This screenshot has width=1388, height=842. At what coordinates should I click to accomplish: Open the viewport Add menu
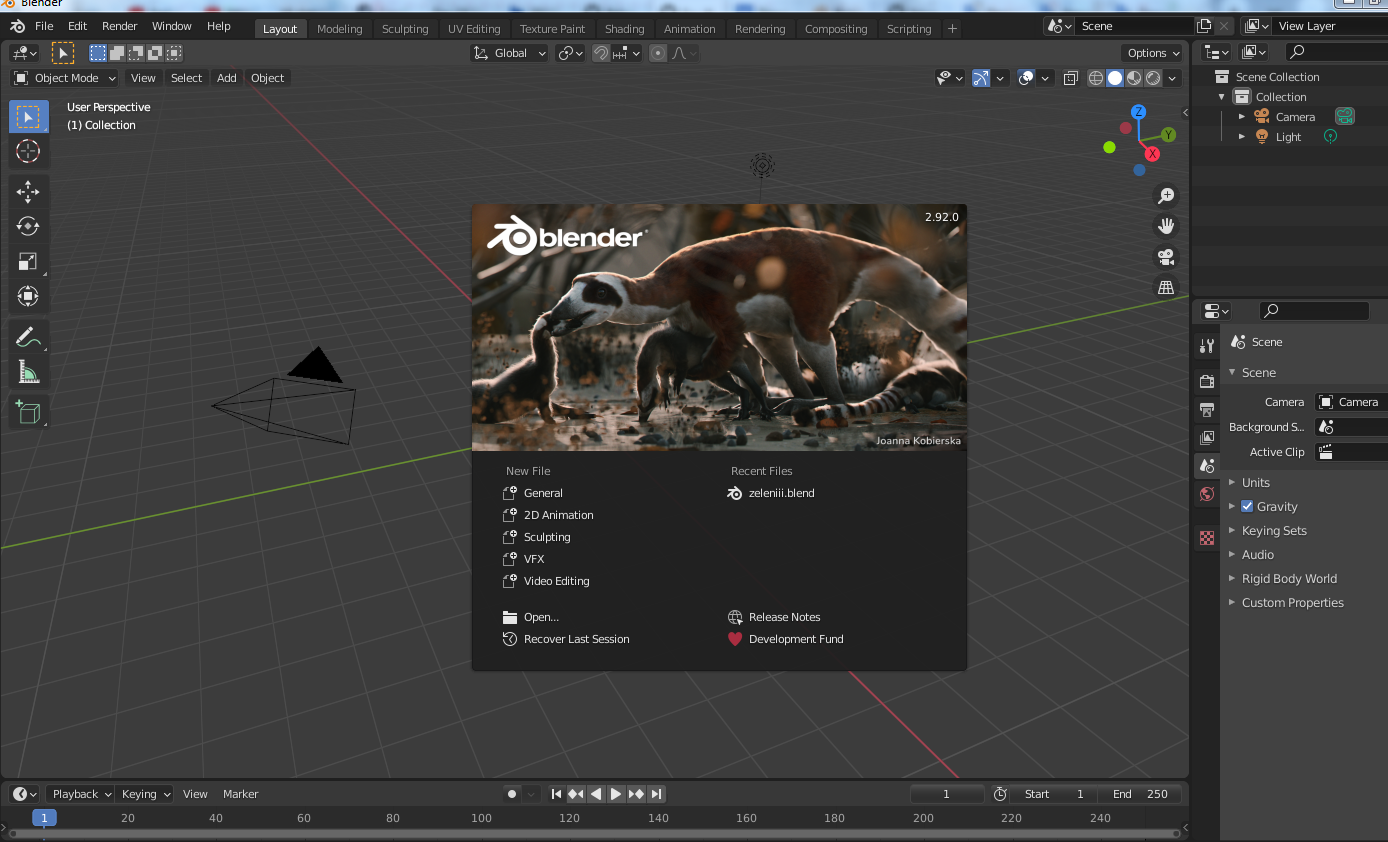(227, 78)
